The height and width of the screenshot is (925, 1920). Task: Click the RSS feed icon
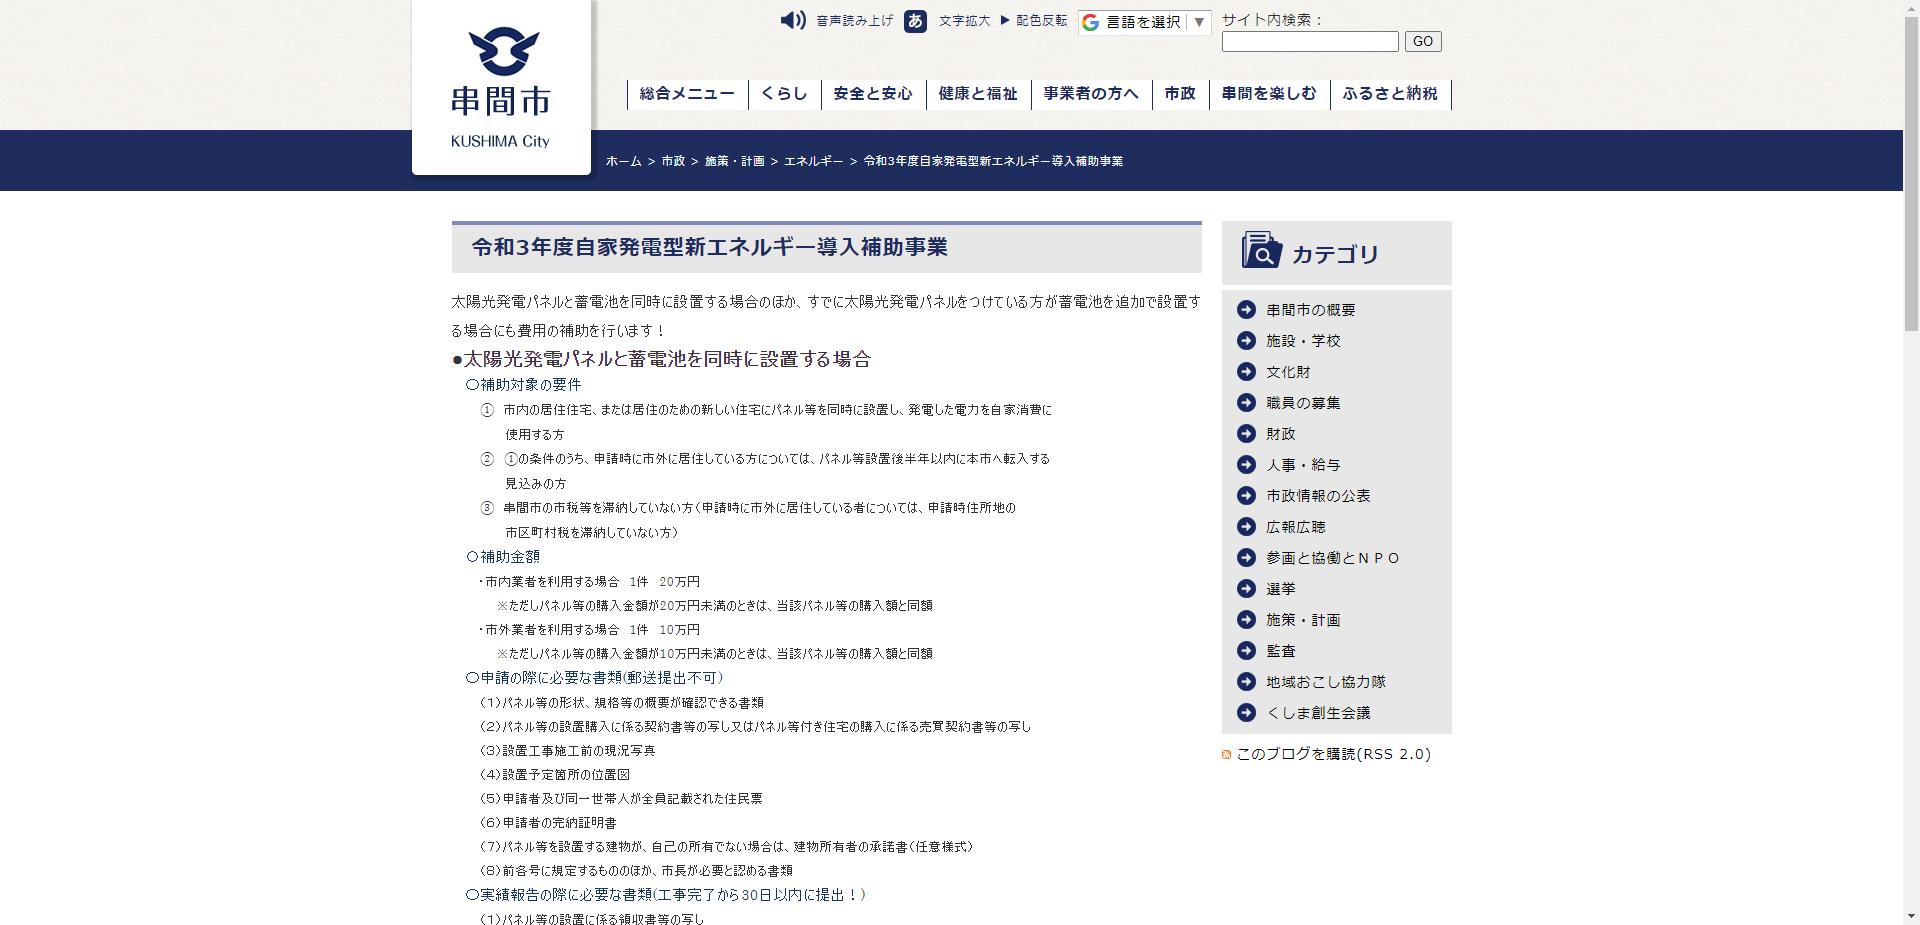[1226, 755]
